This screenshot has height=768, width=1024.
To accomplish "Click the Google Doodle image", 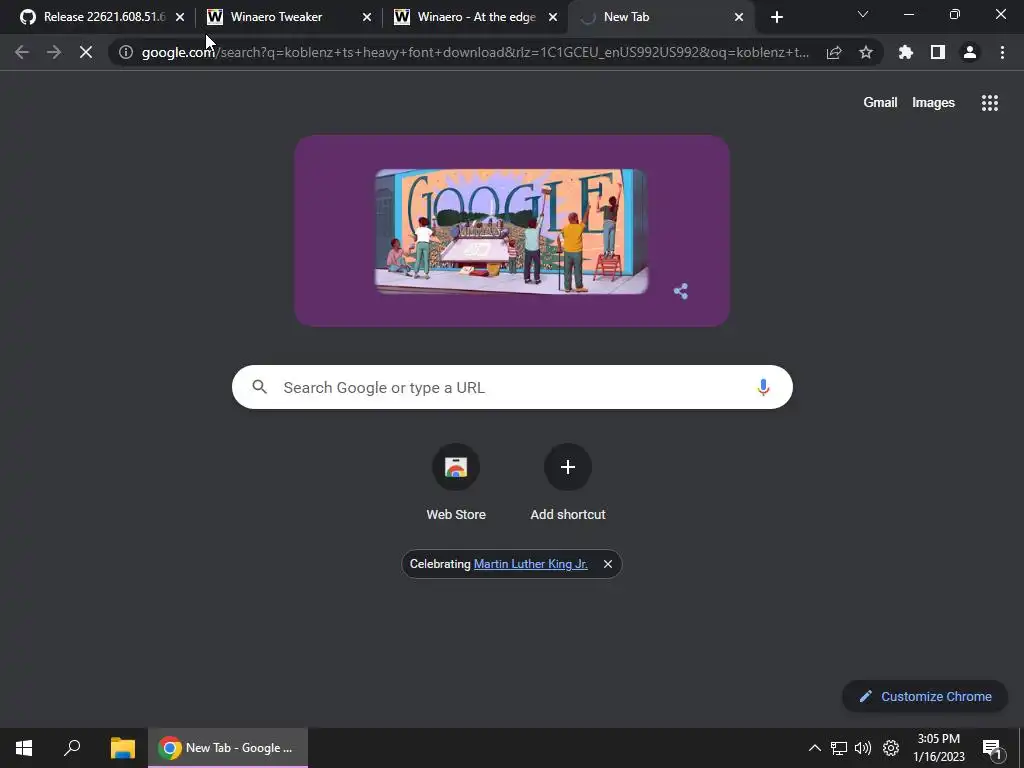I will pyautogui.click(x=511, y=231).
